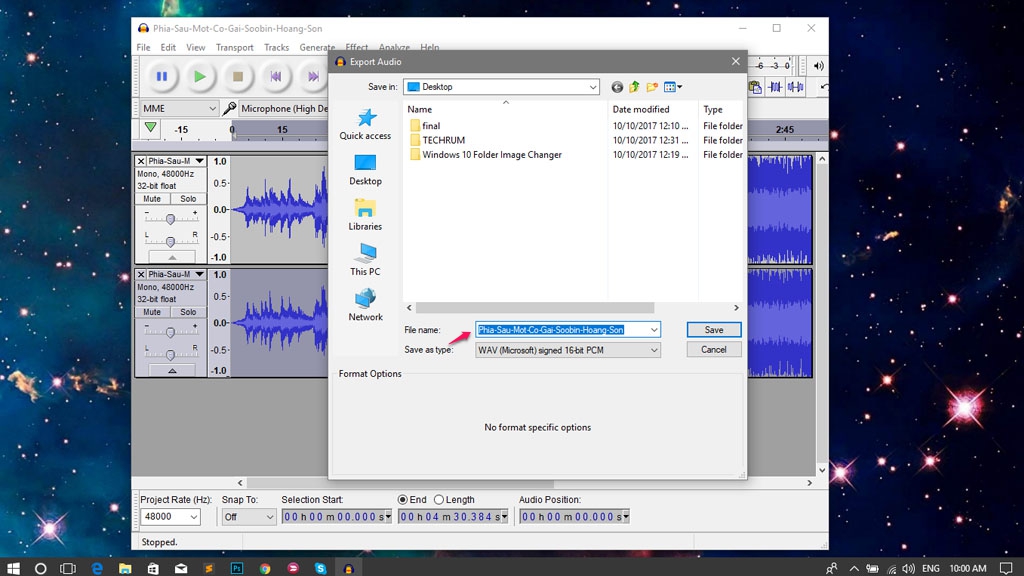Sort files by the Type column header
The image size is (1024, 576).
(721, 109)
